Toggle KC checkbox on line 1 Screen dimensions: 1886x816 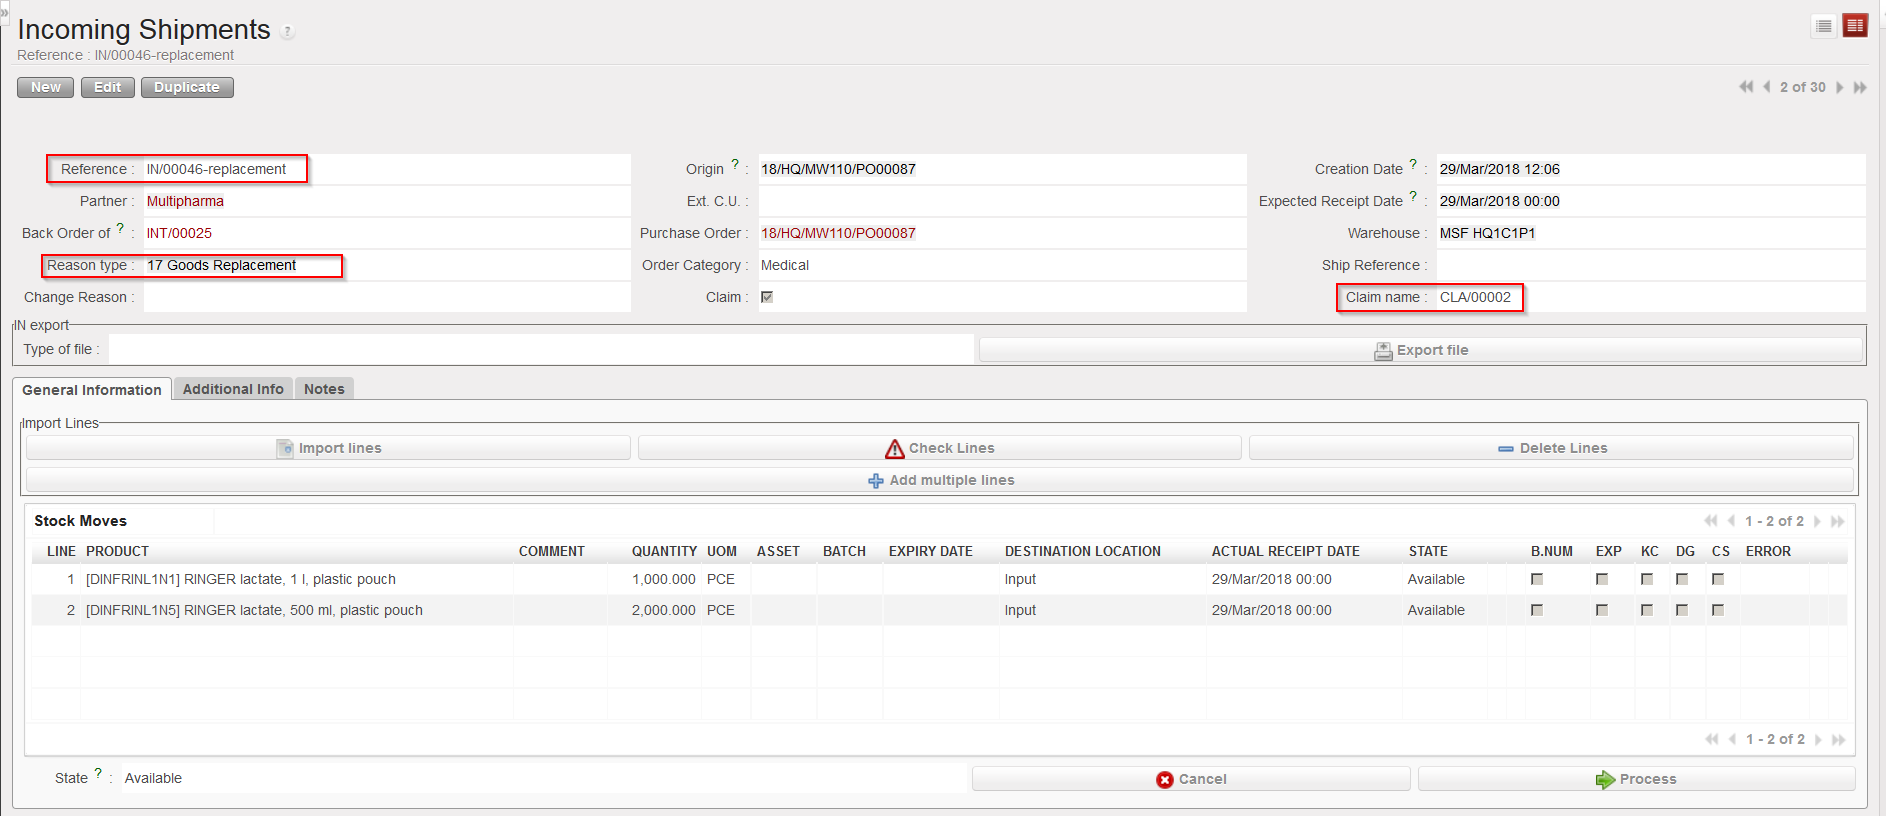pyautogui.click(x=1647, y=579)
